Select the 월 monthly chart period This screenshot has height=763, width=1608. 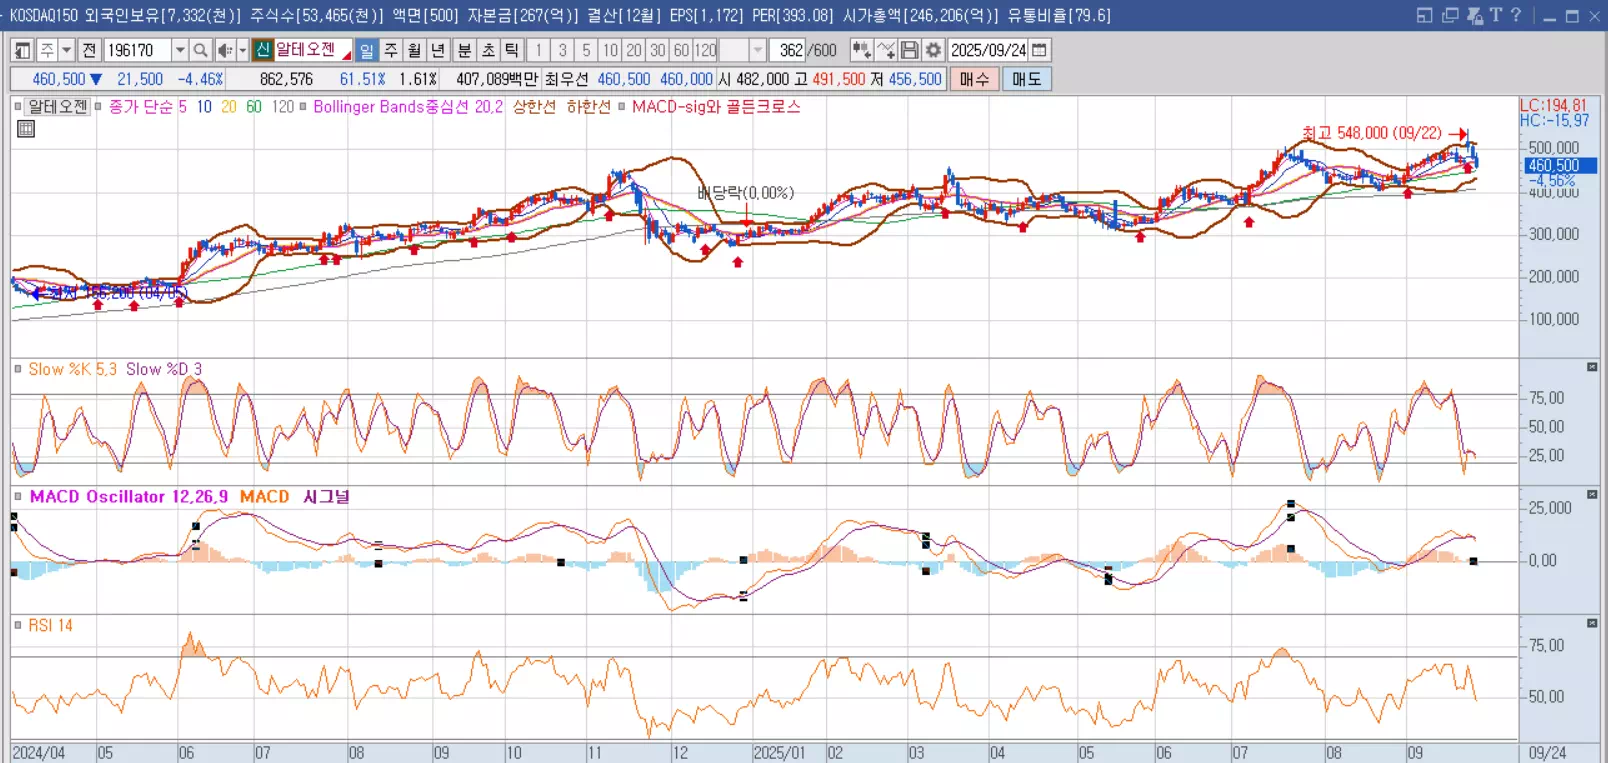[x=414, y=50]
